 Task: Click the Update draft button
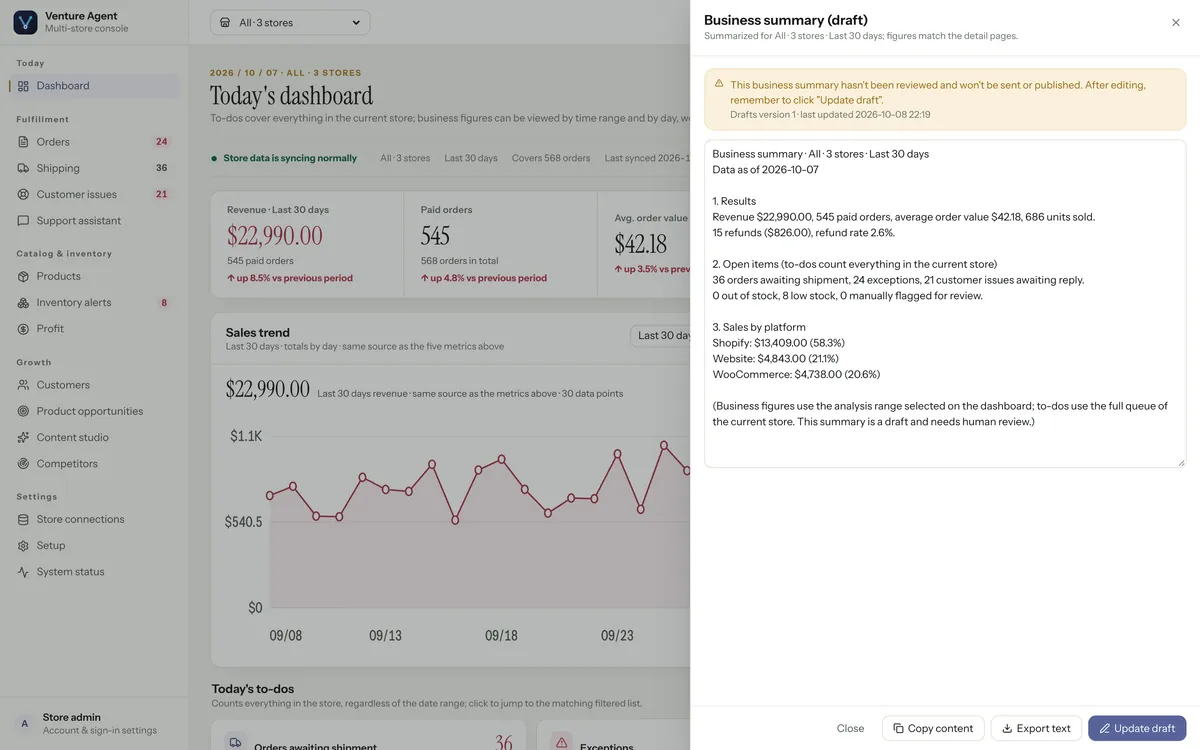click(x=1137, y=728)
